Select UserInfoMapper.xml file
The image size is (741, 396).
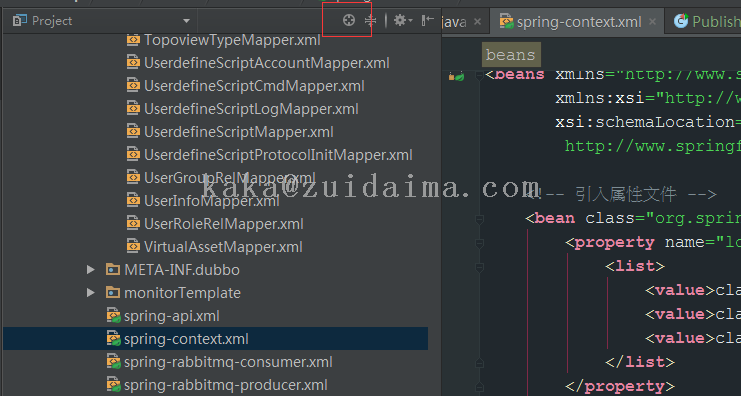[x=212, y=201]
